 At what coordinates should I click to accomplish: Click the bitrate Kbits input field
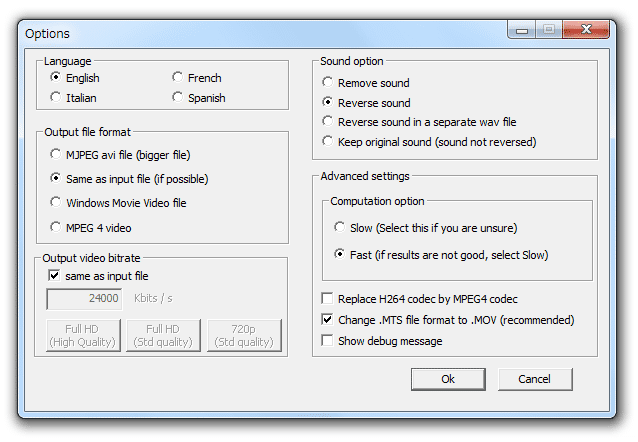pyautogui.click(x=84, y=299)
